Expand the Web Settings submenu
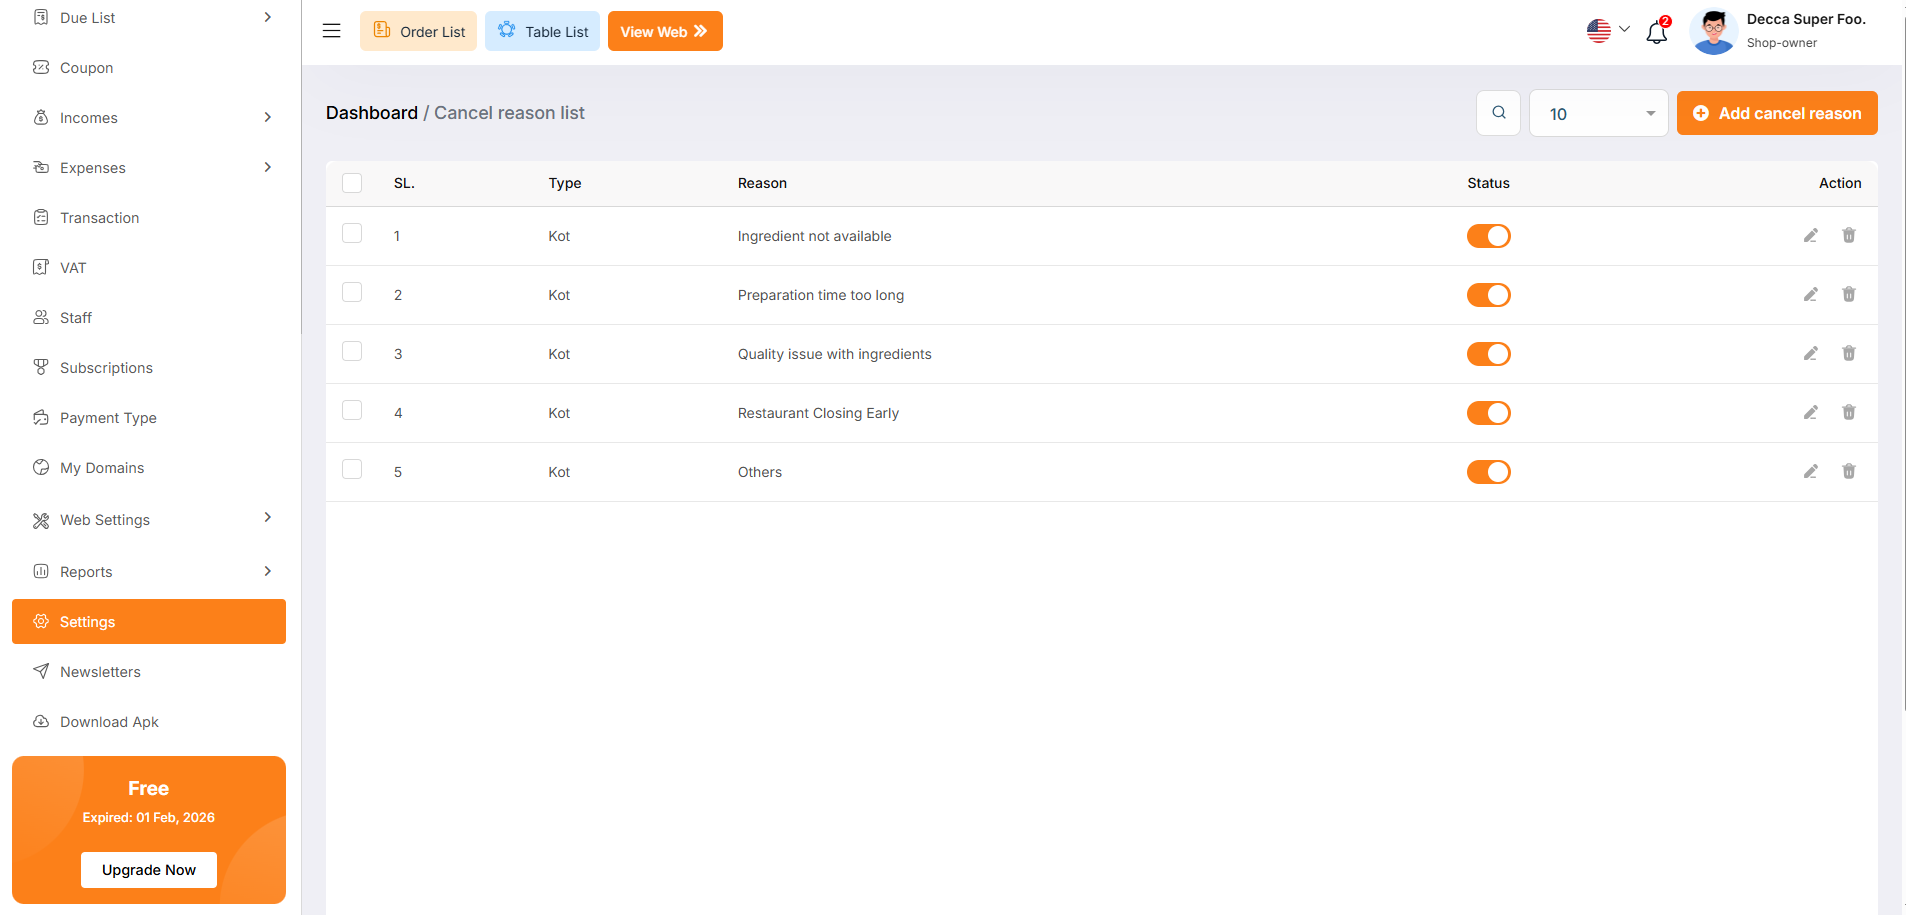The width and height of the screenshot is (1906, 915). pyautogui.click(x=149, y=520)
